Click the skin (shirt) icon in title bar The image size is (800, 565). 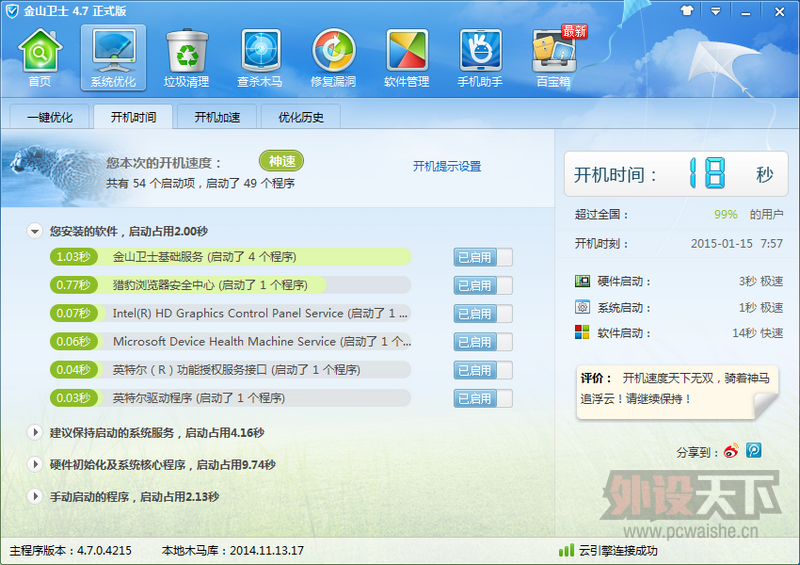coord(687,11)
